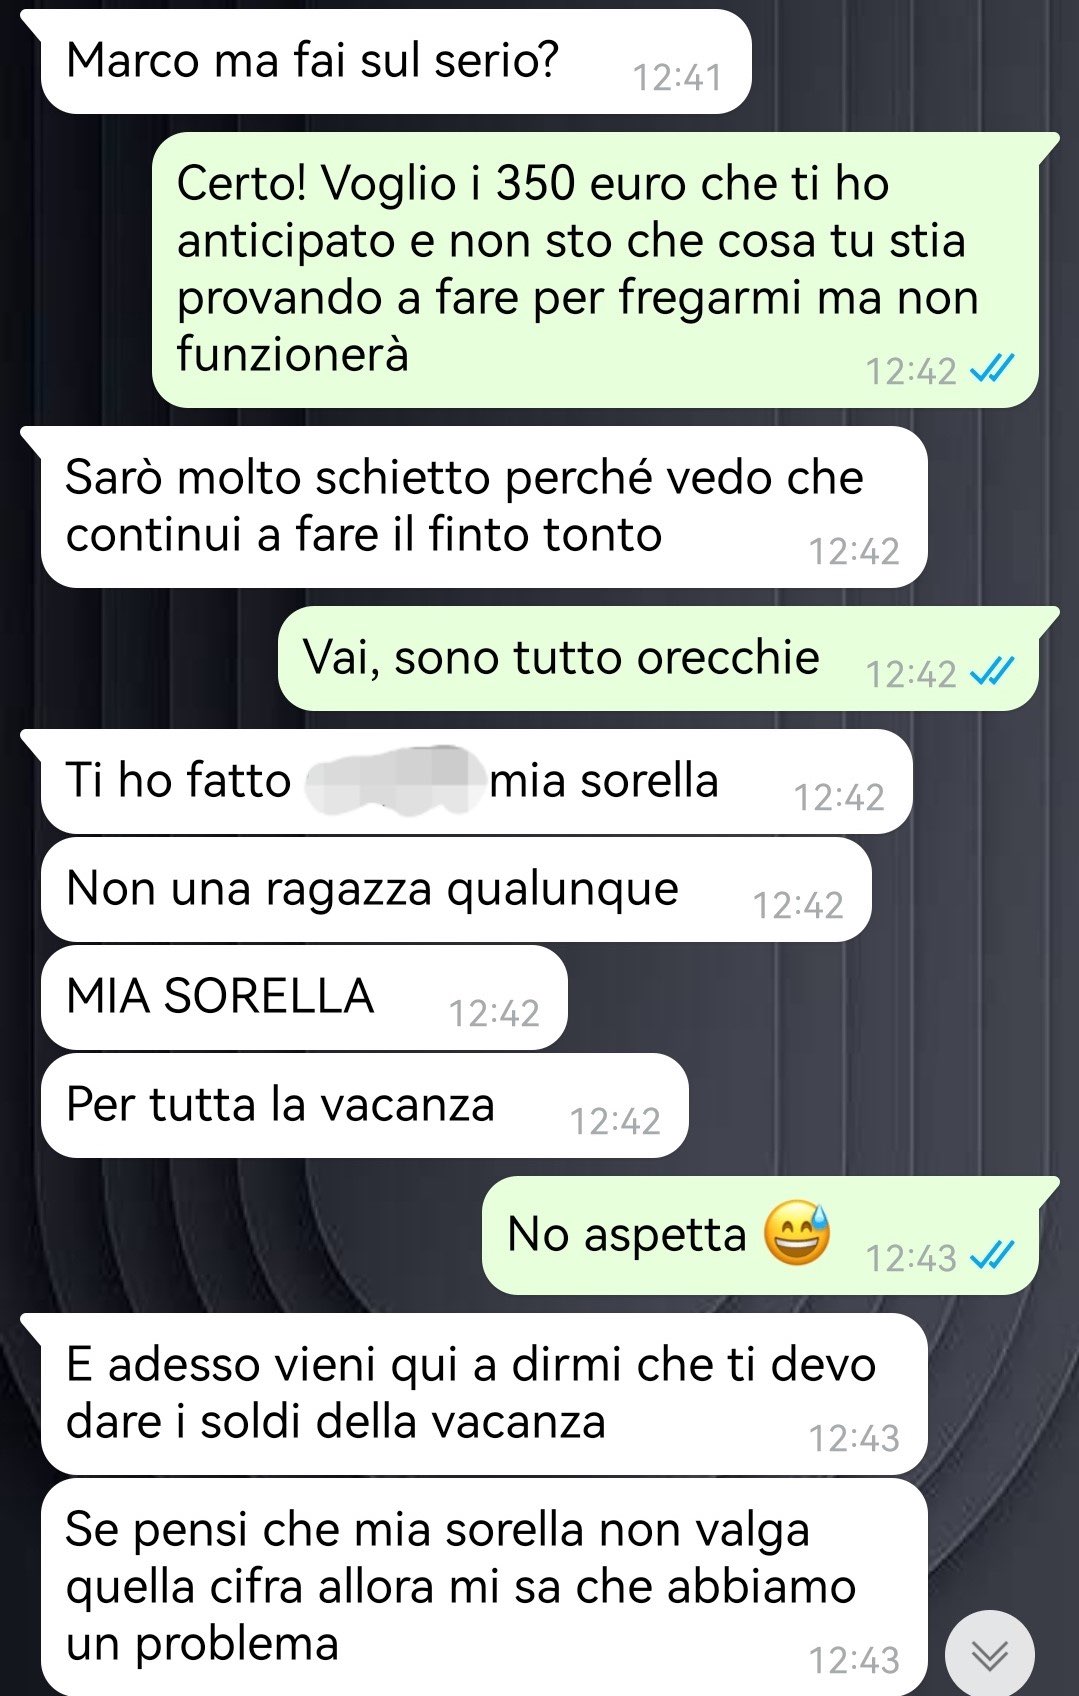
Task: Select the 'Non una ragazza qualunque' message
Action: click(x=456, y=889)
